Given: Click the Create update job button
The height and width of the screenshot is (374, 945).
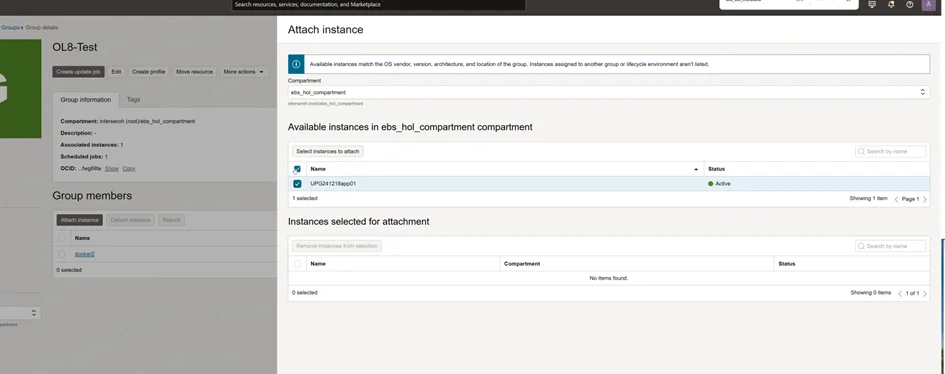Looking at the screenshot, I should [78, 72].
